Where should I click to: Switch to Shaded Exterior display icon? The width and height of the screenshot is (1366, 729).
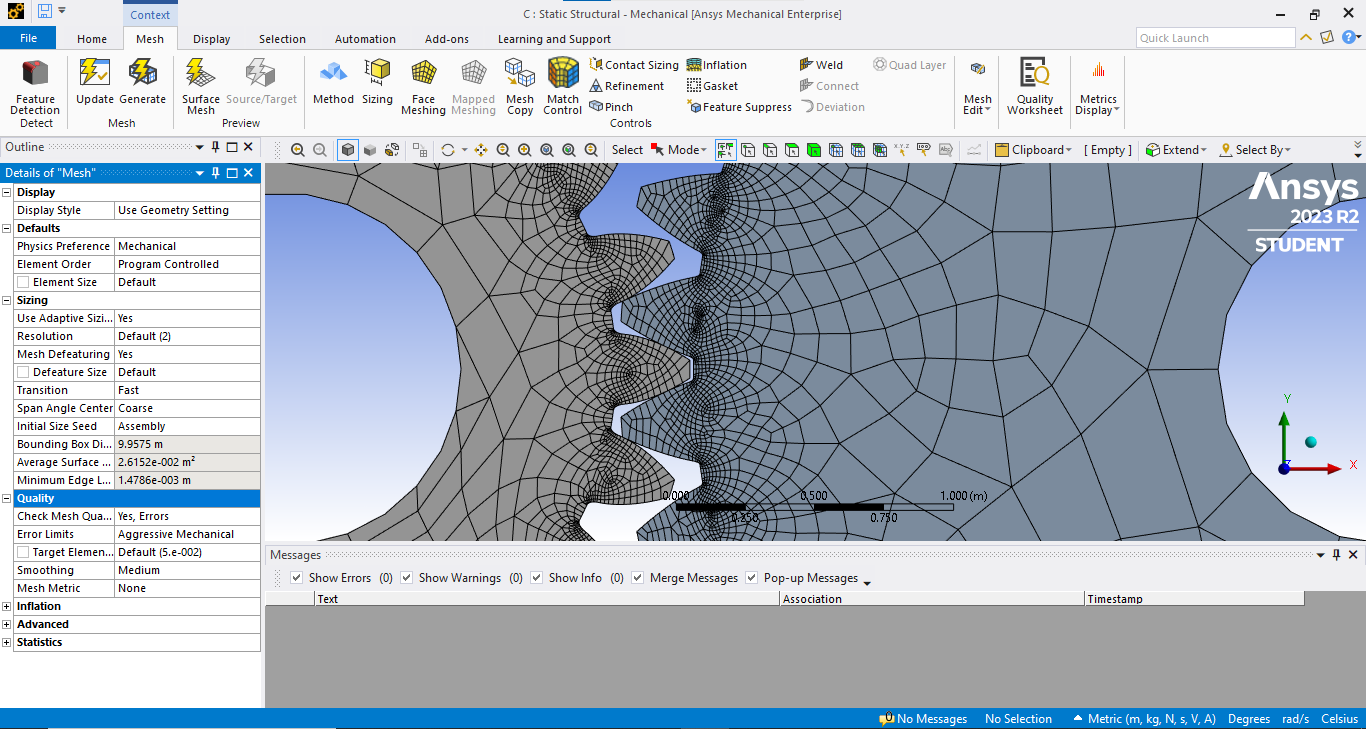click(x=370, y=150)
